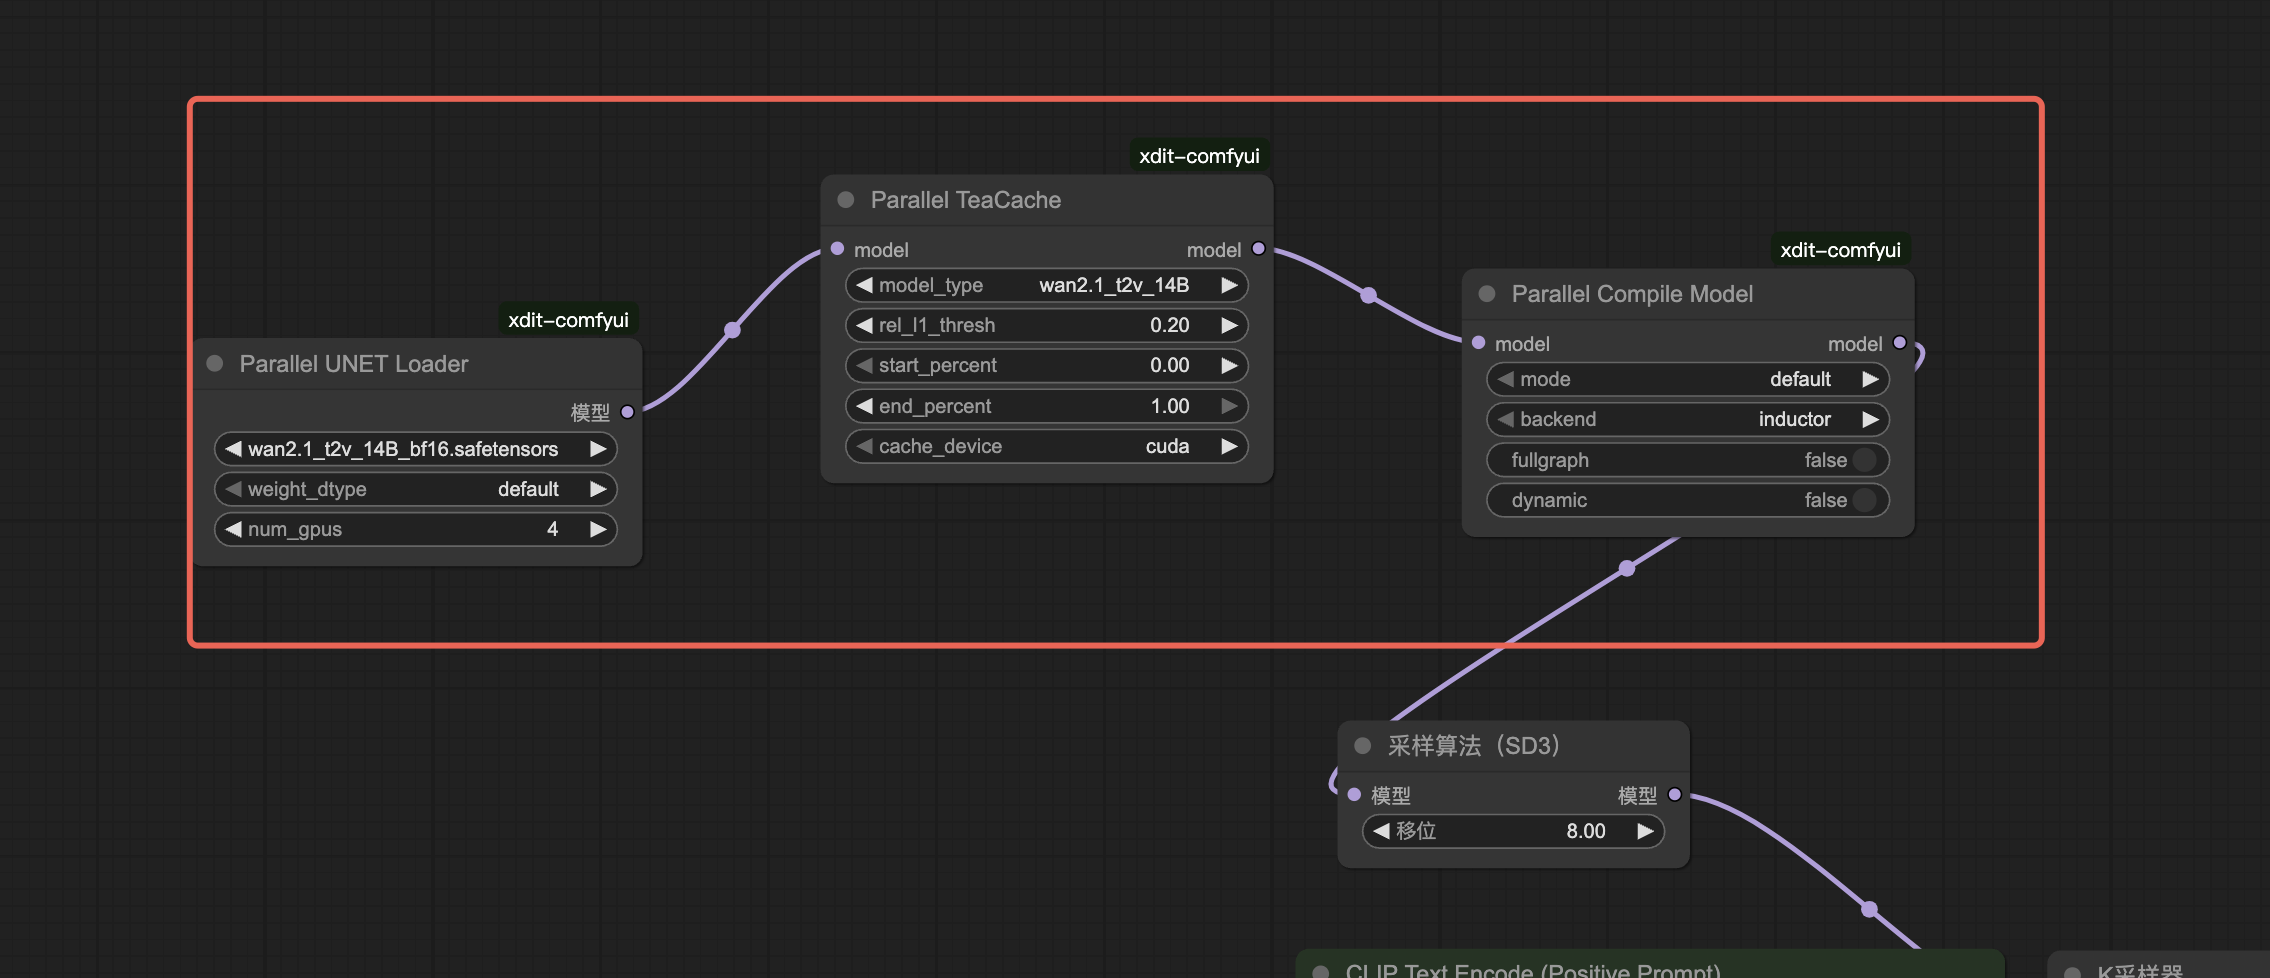Viewport: 2270px width, 978px height.
Task: Increase start_percent with the right arrow
Action: click(1229, 365)
